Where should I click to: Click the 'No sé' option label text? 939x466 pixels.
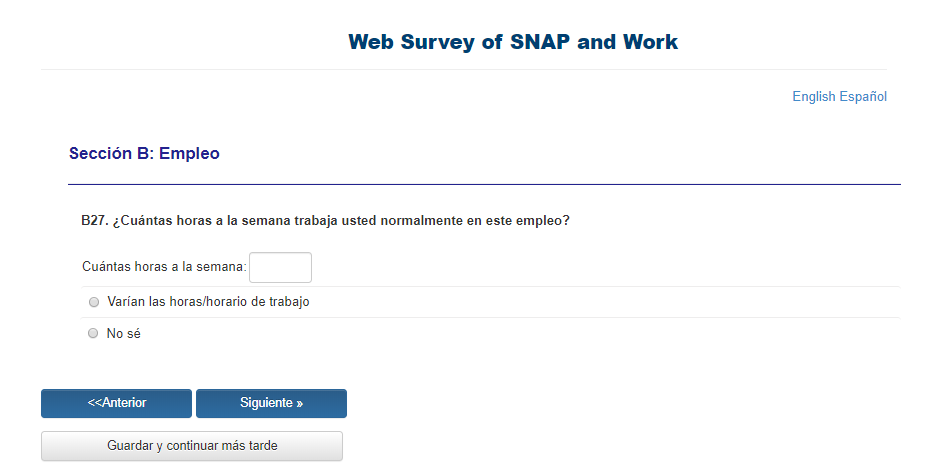[124, 334]
